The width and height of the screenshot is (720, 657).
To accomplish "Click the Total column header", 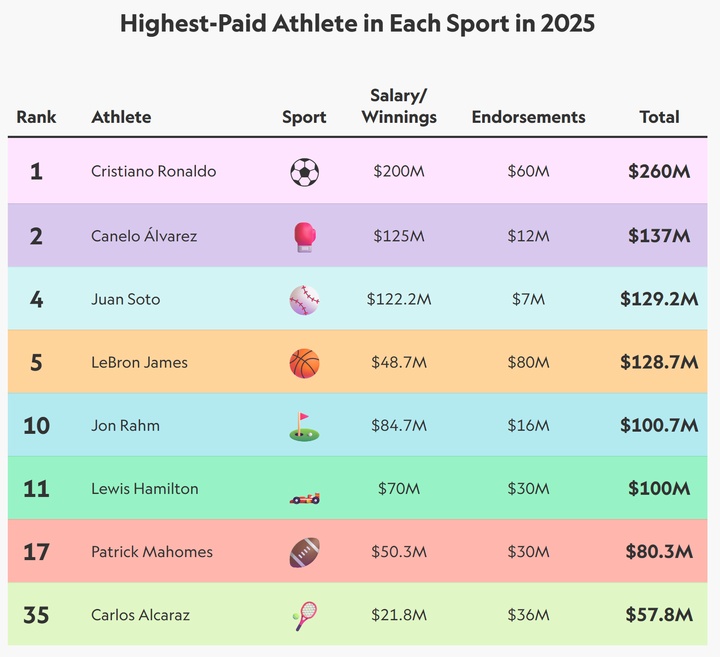I will pyautogui.click(x=659, y=117).
